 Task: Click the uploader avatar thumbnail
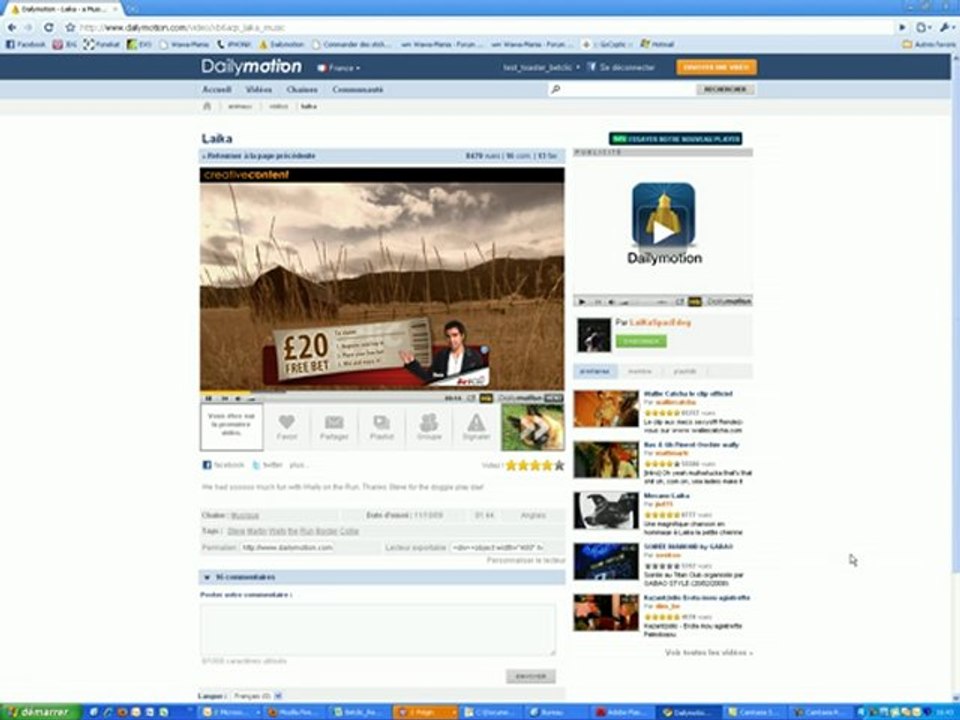(x=593, y=335)
